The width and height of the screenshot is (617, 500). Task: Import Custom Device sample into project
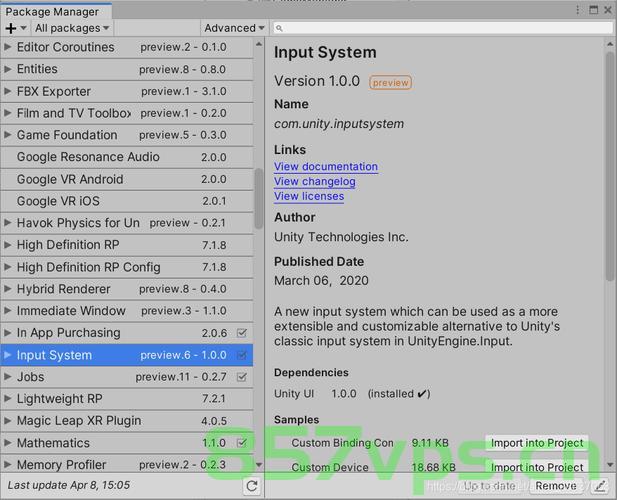(x=537, y=467)
